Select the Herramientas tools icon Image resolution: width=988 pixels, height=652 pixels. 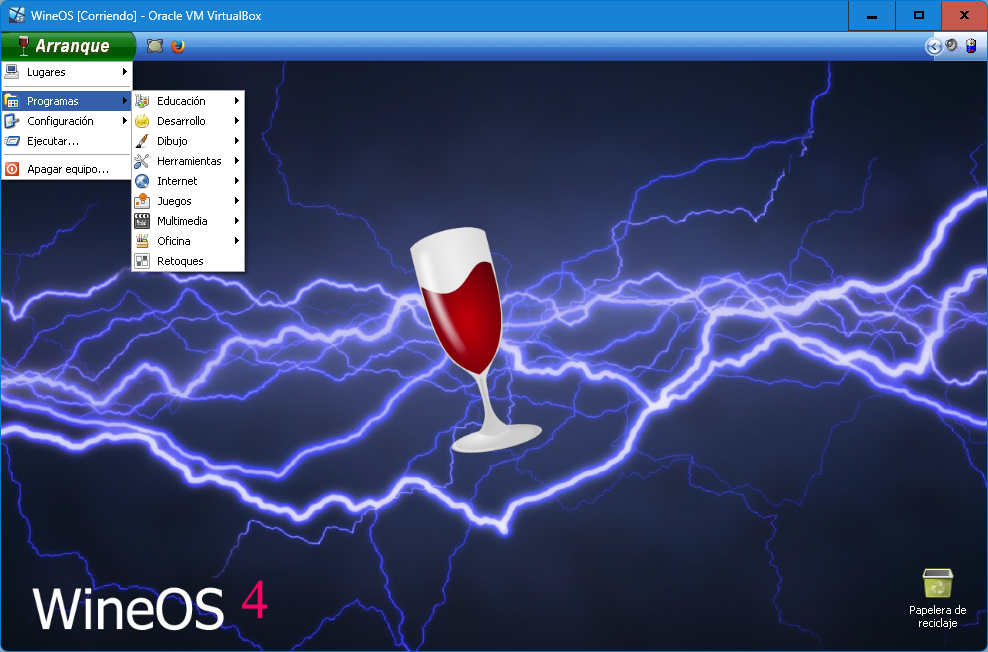pos(141,160)
